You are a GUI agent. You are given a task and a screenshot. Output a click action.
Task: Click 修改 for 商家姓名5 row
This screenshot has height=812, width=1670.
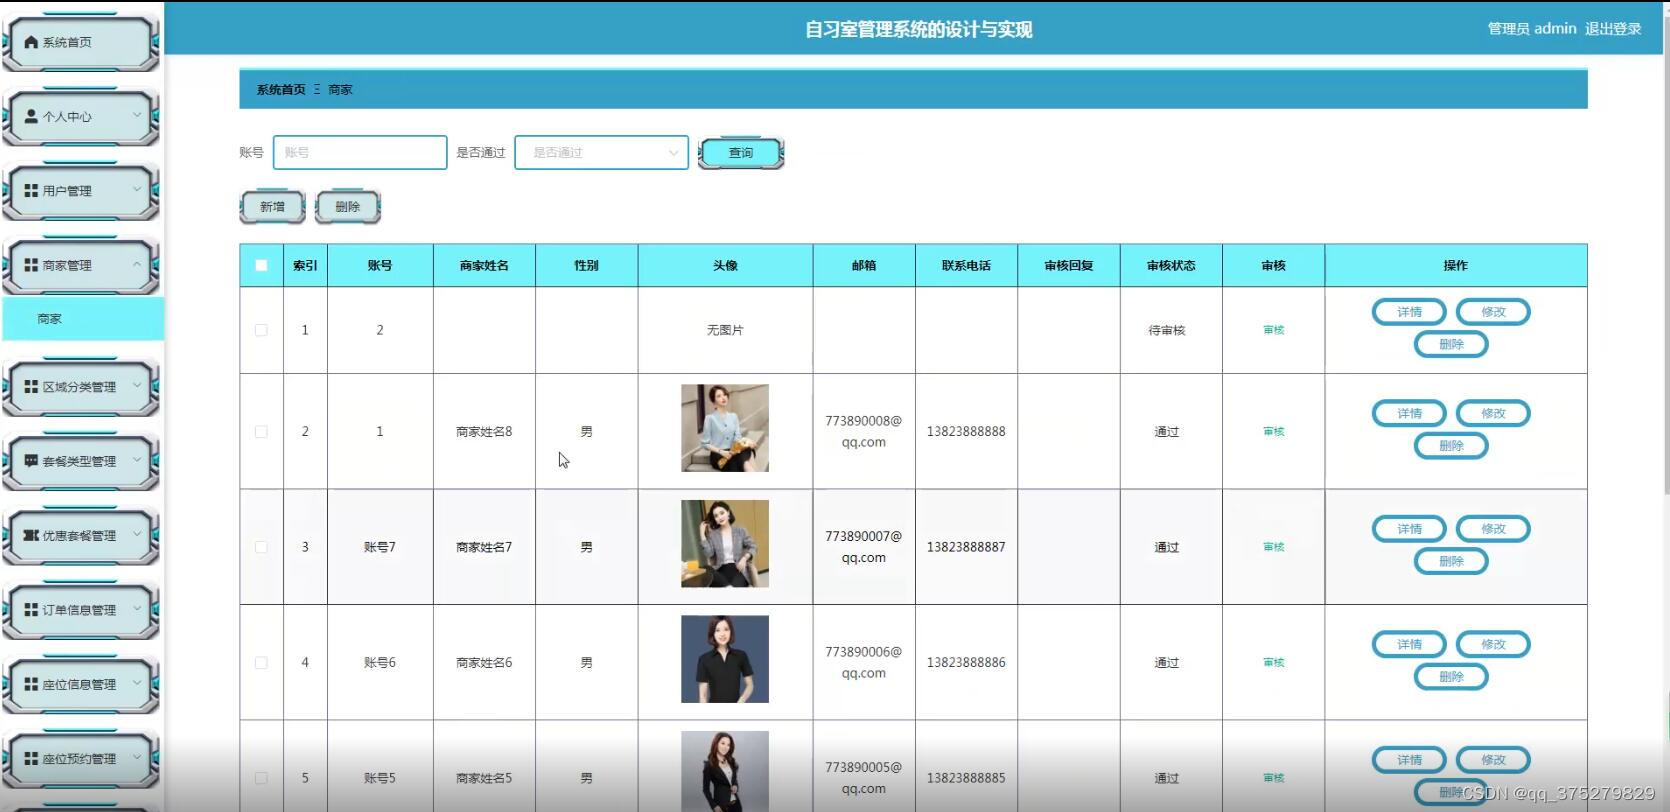pyautogui.click(x=1493, y=760)
